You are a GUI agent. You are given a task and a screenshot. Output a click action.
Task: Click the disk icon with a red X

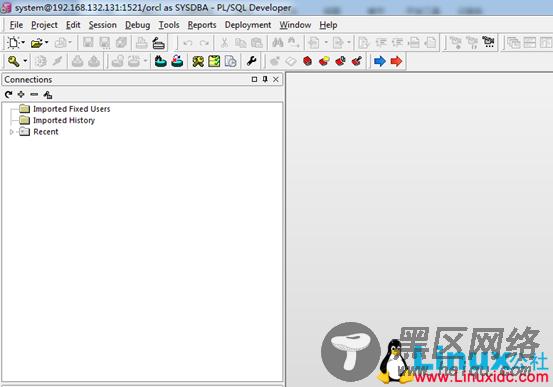point(177,61)
